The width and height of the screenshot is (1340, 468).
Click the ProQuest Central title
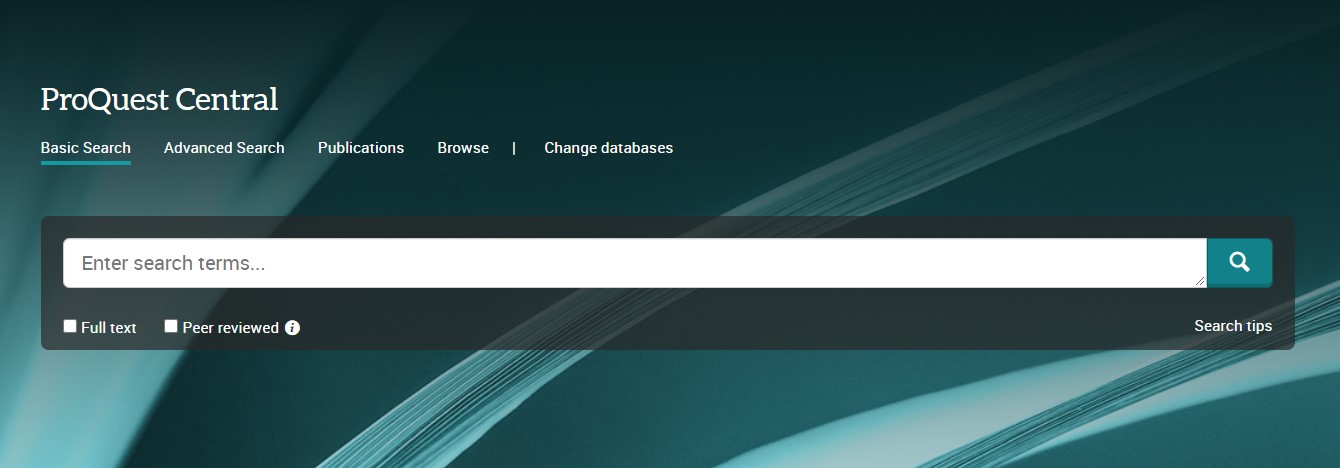pyautogui.click(x=159, y=99)
